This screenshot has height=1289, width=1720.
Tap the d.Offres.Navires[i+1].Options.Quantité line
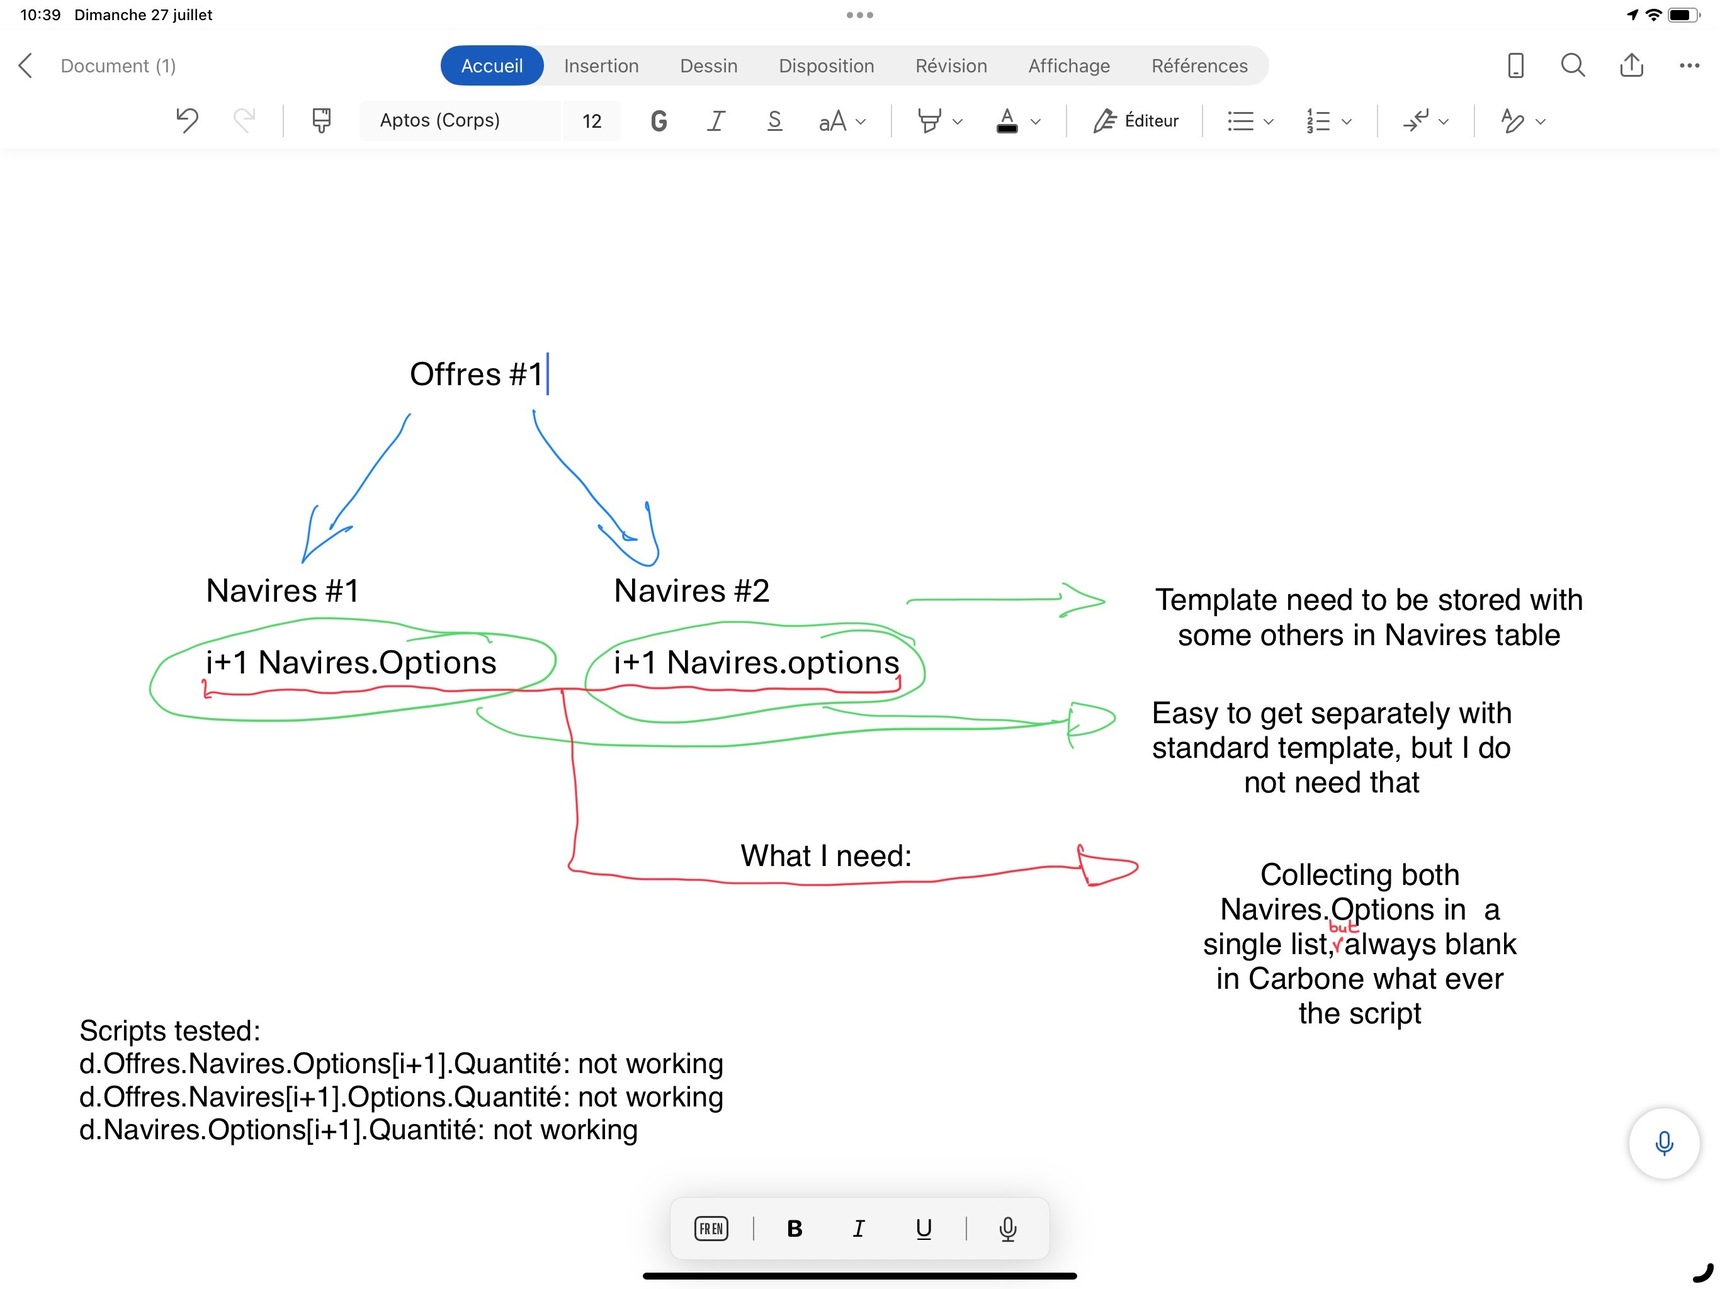(401, 1097)
